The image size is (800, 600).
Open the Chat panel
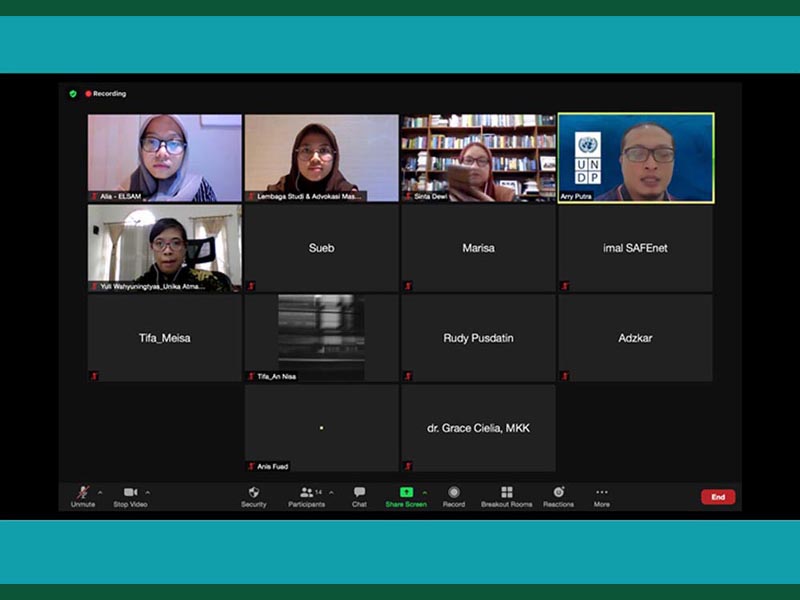click(359, 496)
